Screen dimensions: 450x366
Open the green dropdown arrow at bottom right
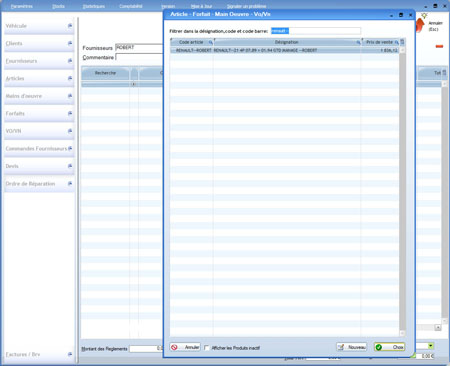431,346
